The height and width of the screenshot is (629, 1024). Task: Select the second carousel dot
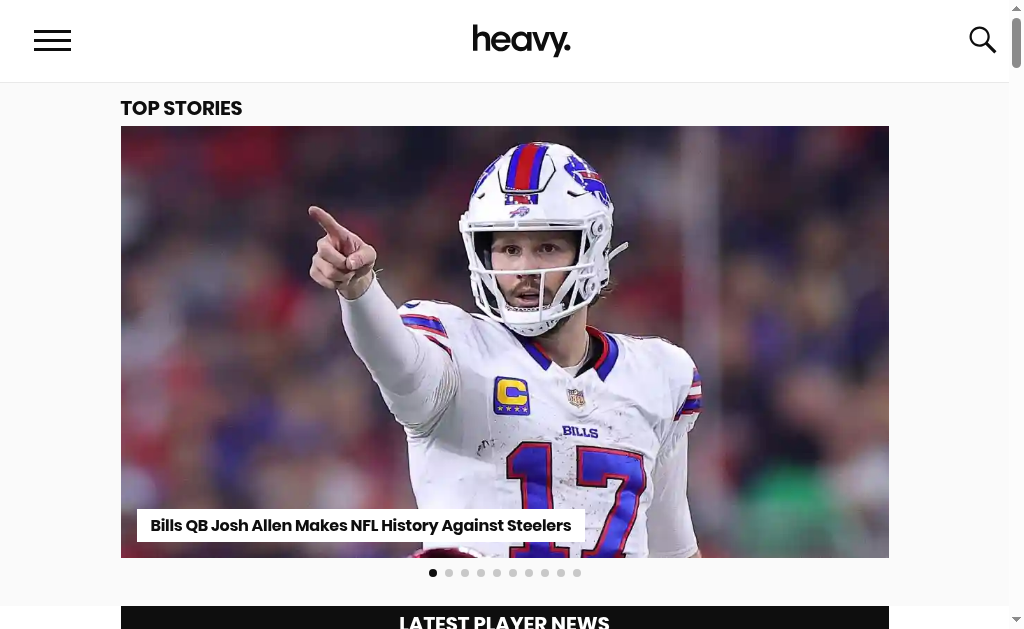click(x=449, y=573)
